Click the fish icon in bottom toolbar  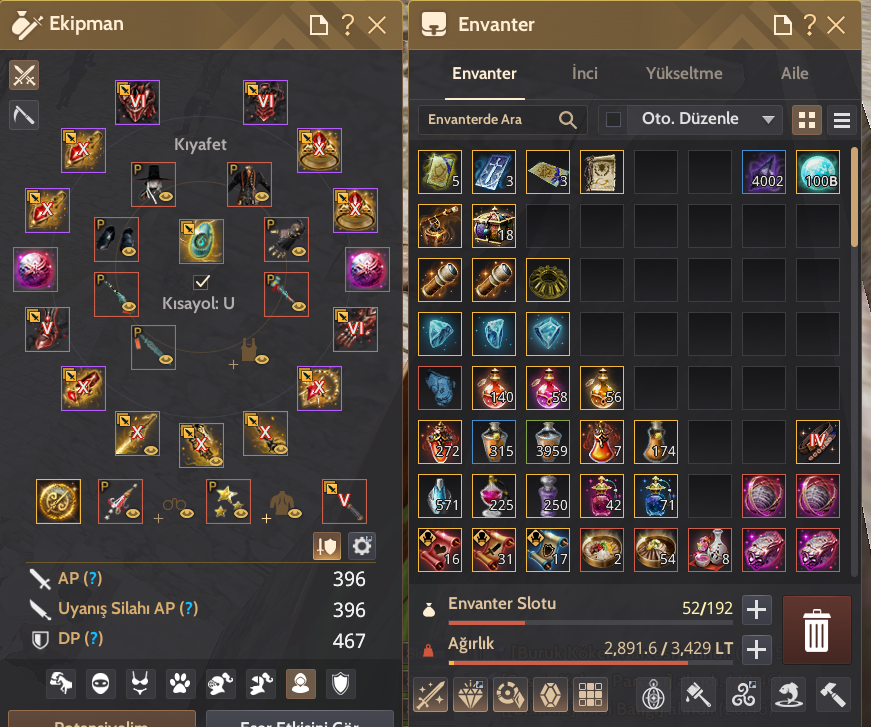click(789, 694)
